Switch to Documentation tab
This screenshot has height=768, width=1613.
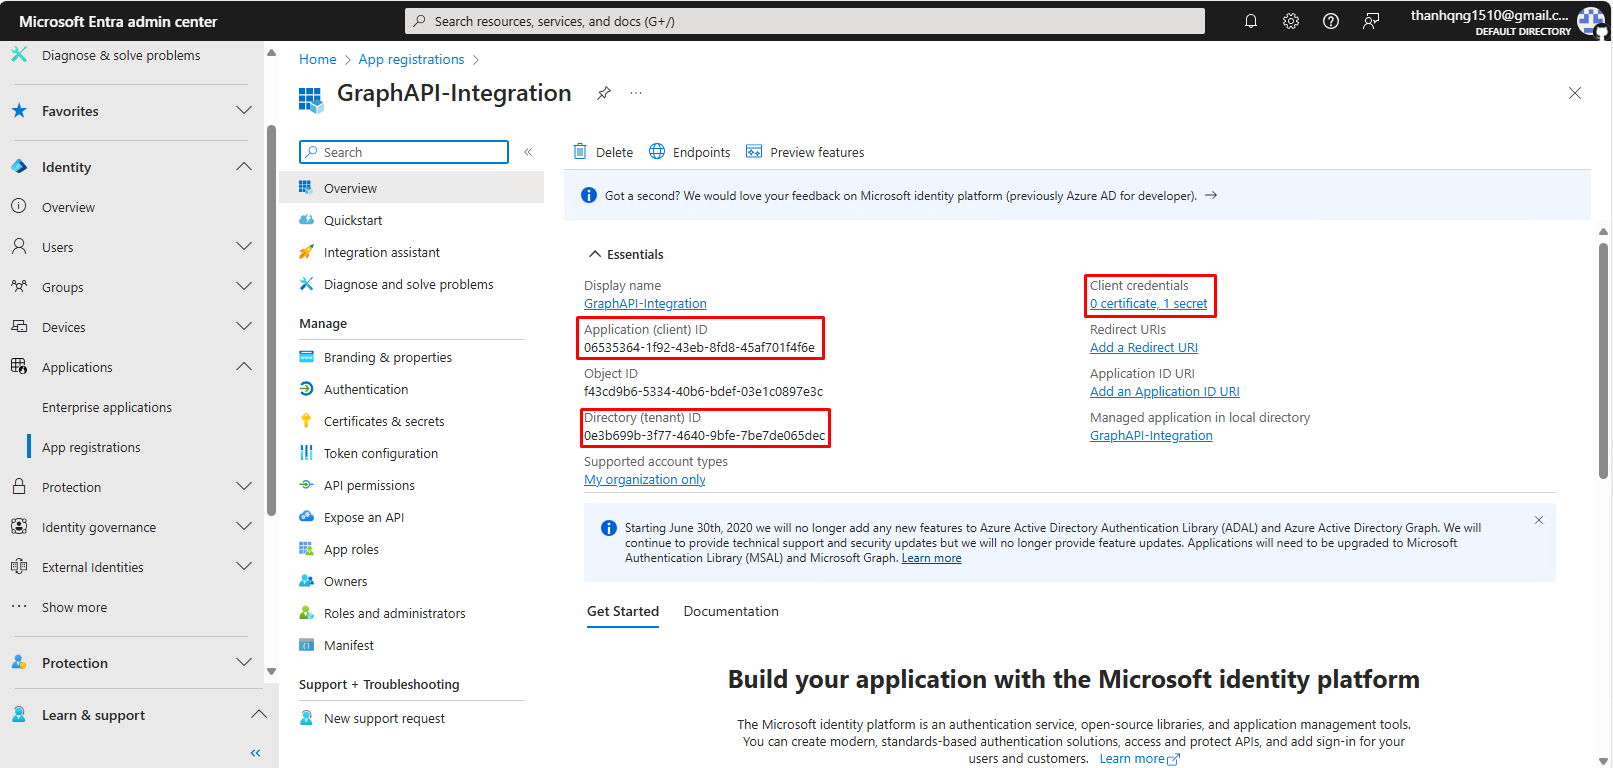point(731,611)
